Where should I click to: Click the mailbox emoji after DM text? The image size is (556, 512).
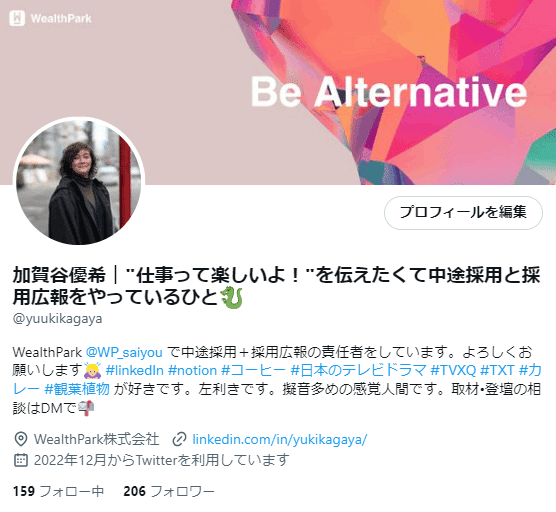tap(86, 408)
